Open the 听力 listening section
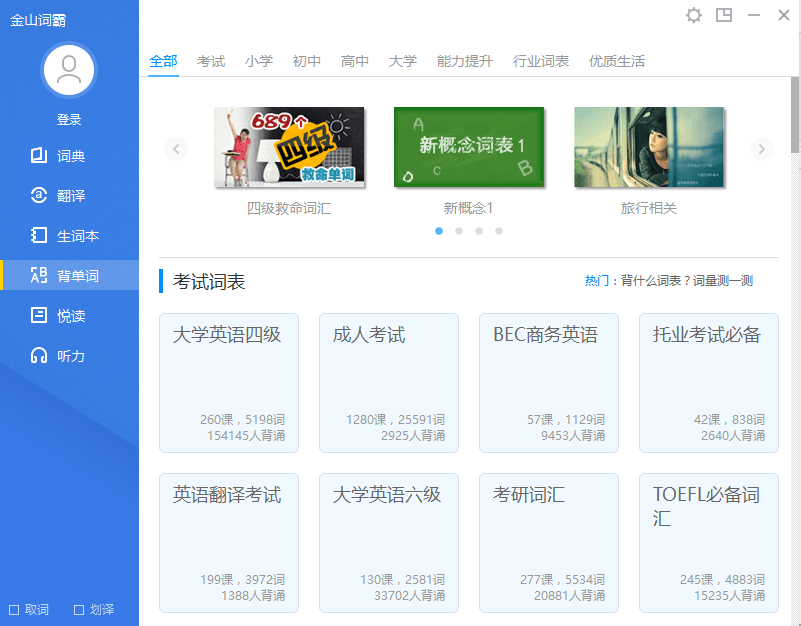This screenshot has height=626, width=801. 69,356
